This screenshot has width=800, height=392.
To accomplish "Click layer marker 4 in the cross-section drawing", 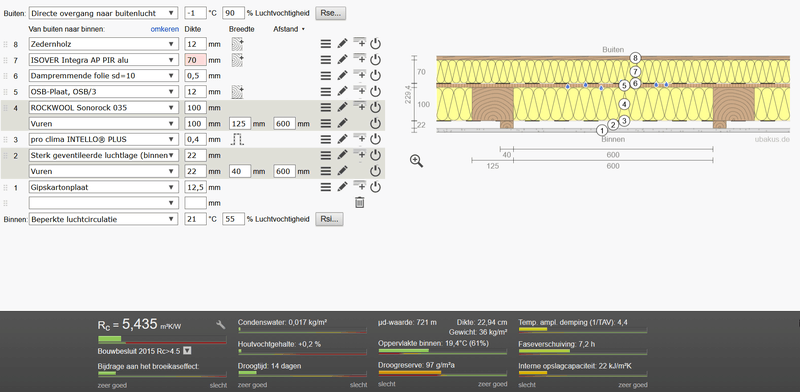I will [x=624, y=104].
